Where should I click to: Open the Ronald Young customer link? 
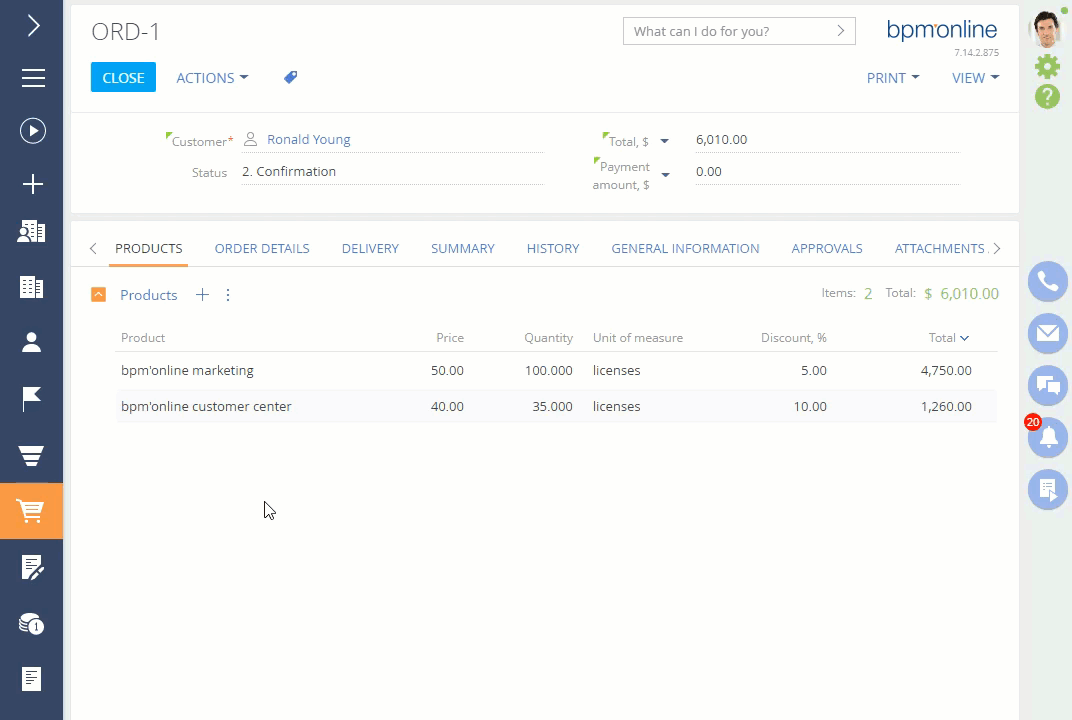[308, 139]
